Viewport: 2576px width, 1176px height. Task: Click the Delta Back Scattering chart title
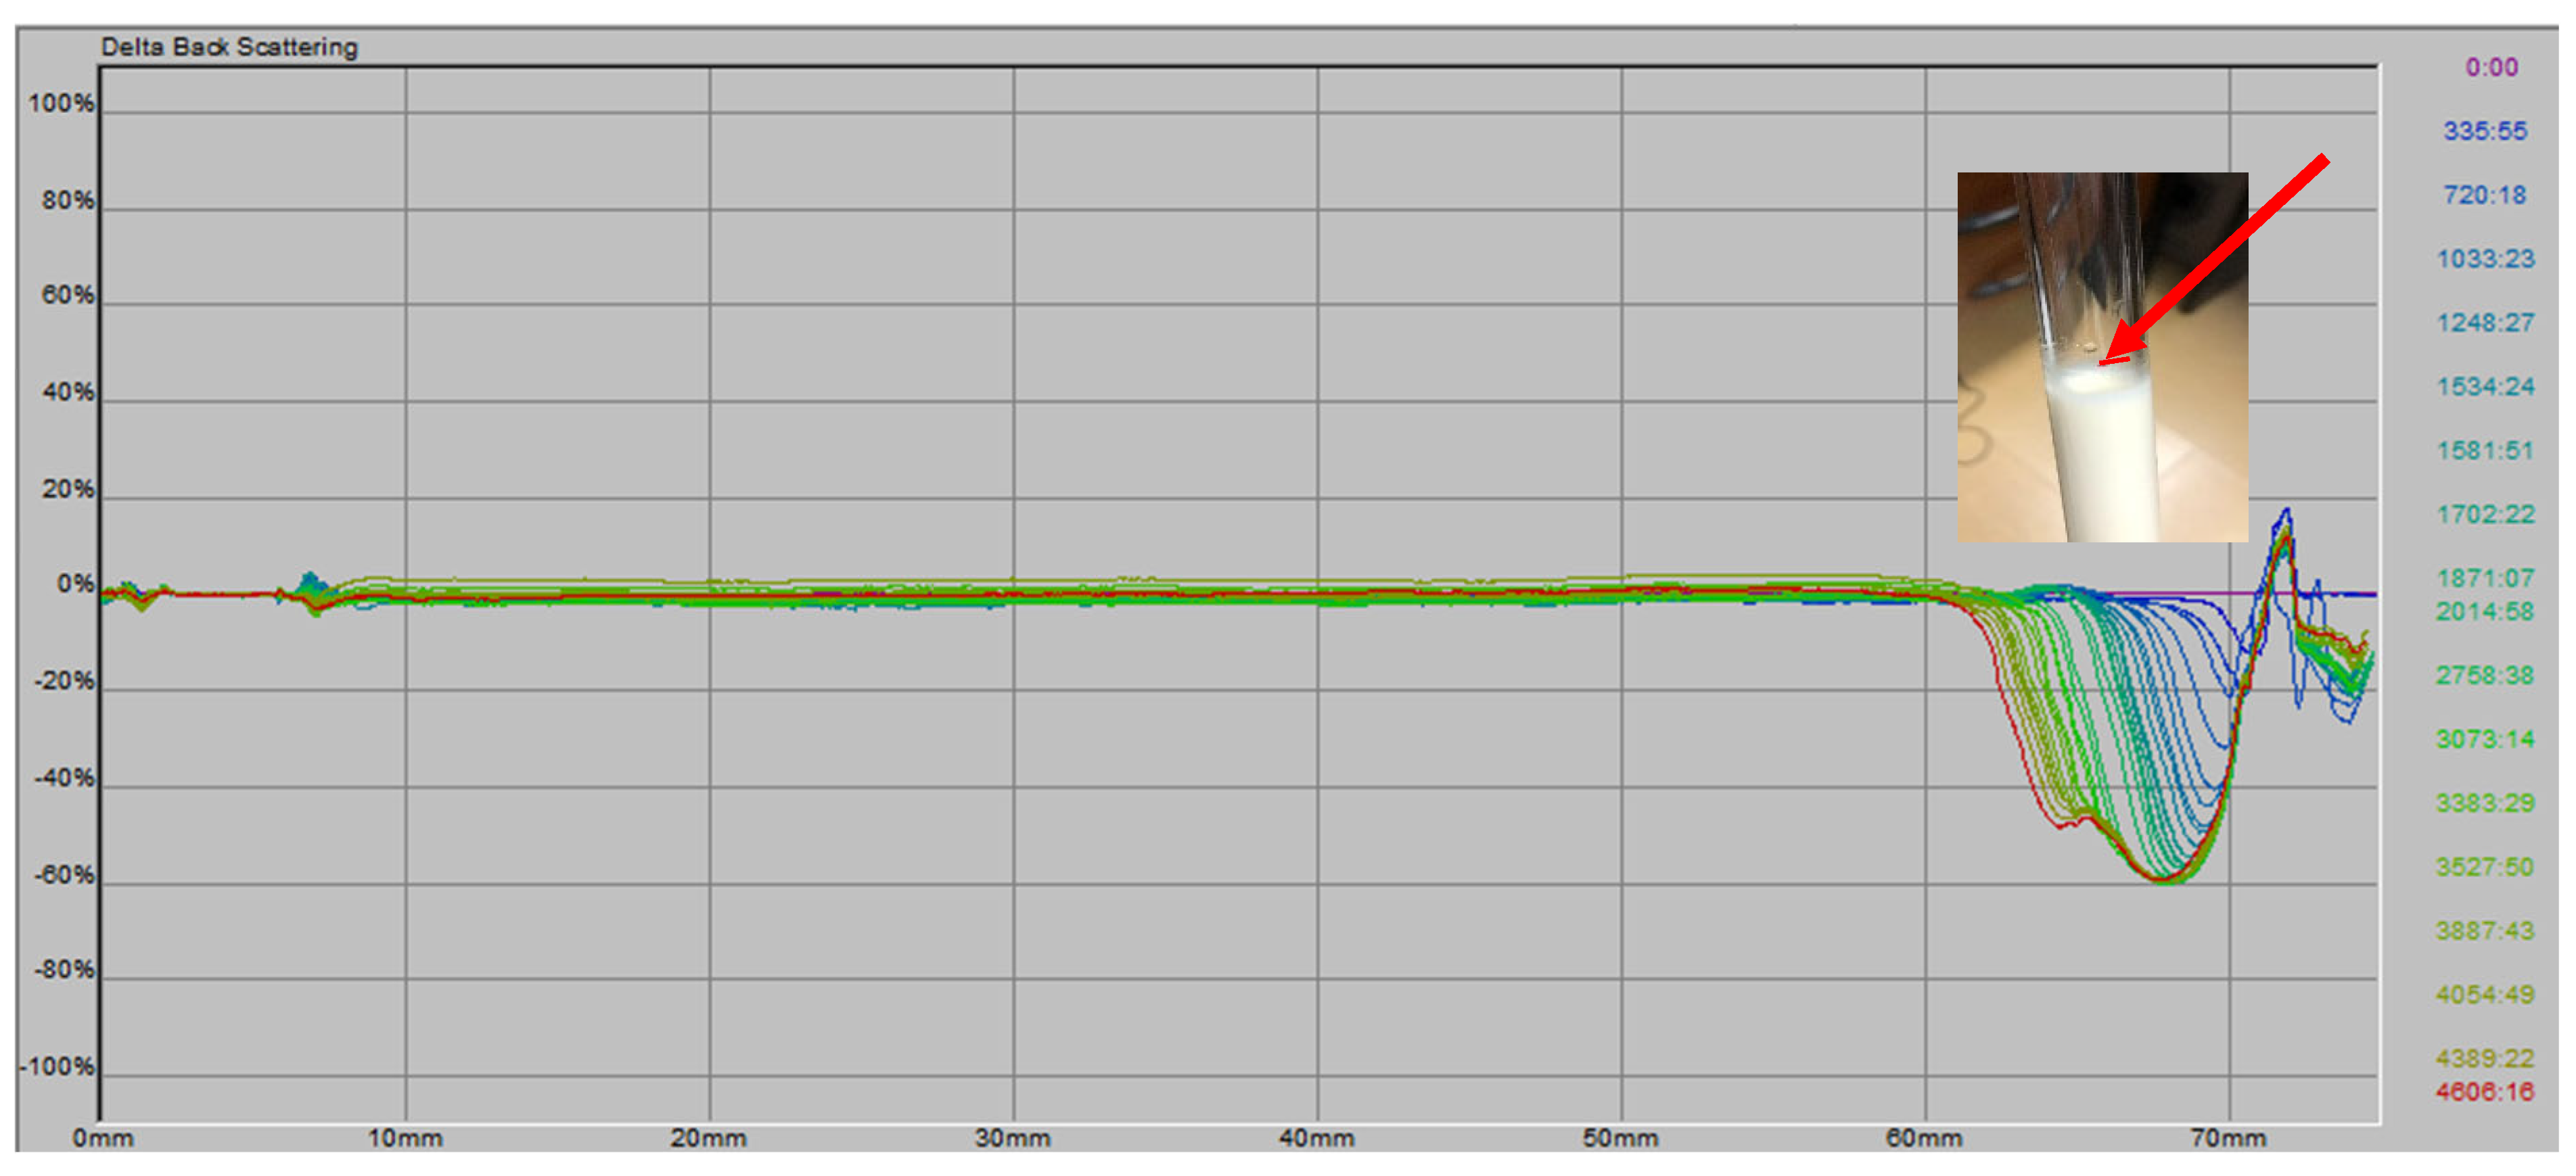(229, 48)
